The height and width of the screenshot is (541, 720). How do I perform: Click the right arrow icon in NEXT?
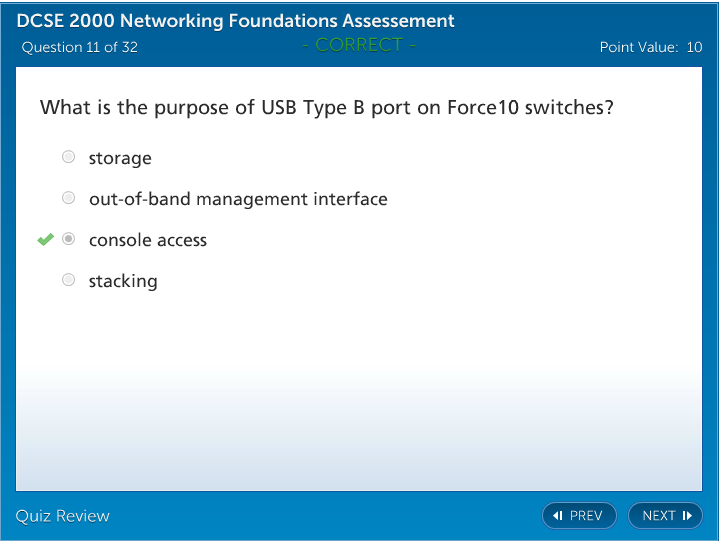tap(687, 516)
